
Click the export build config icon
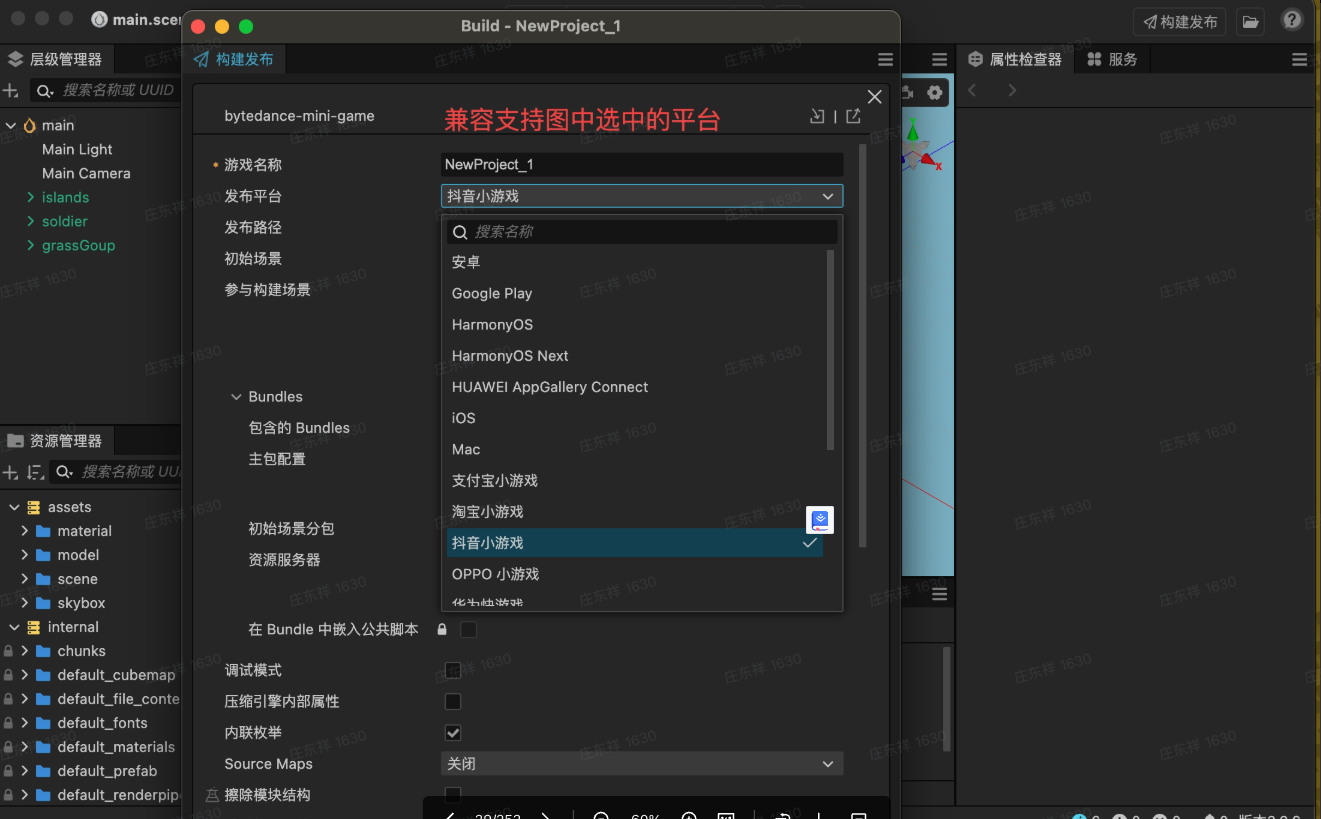(853, 116)
